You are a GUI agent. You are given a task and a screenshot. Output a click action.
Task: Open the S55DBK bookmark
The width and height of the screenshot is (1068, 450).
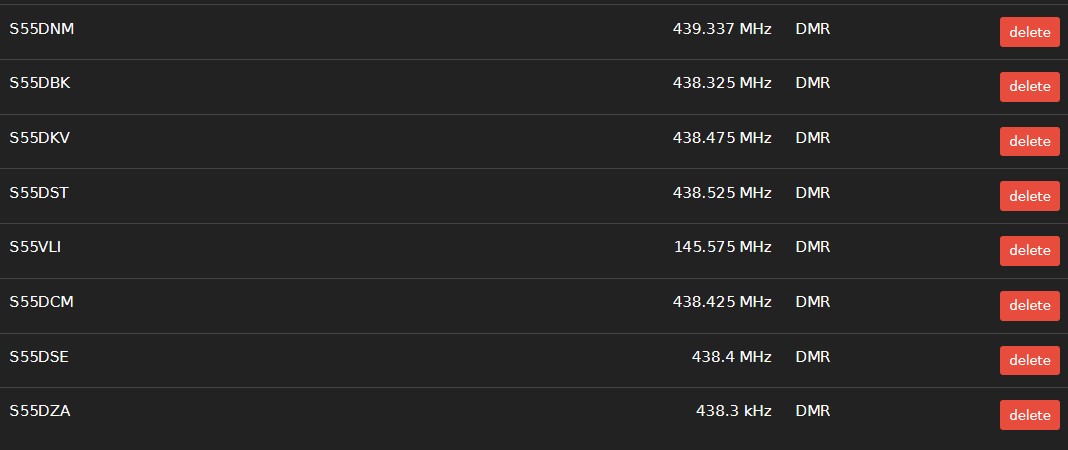click(40, 83)
